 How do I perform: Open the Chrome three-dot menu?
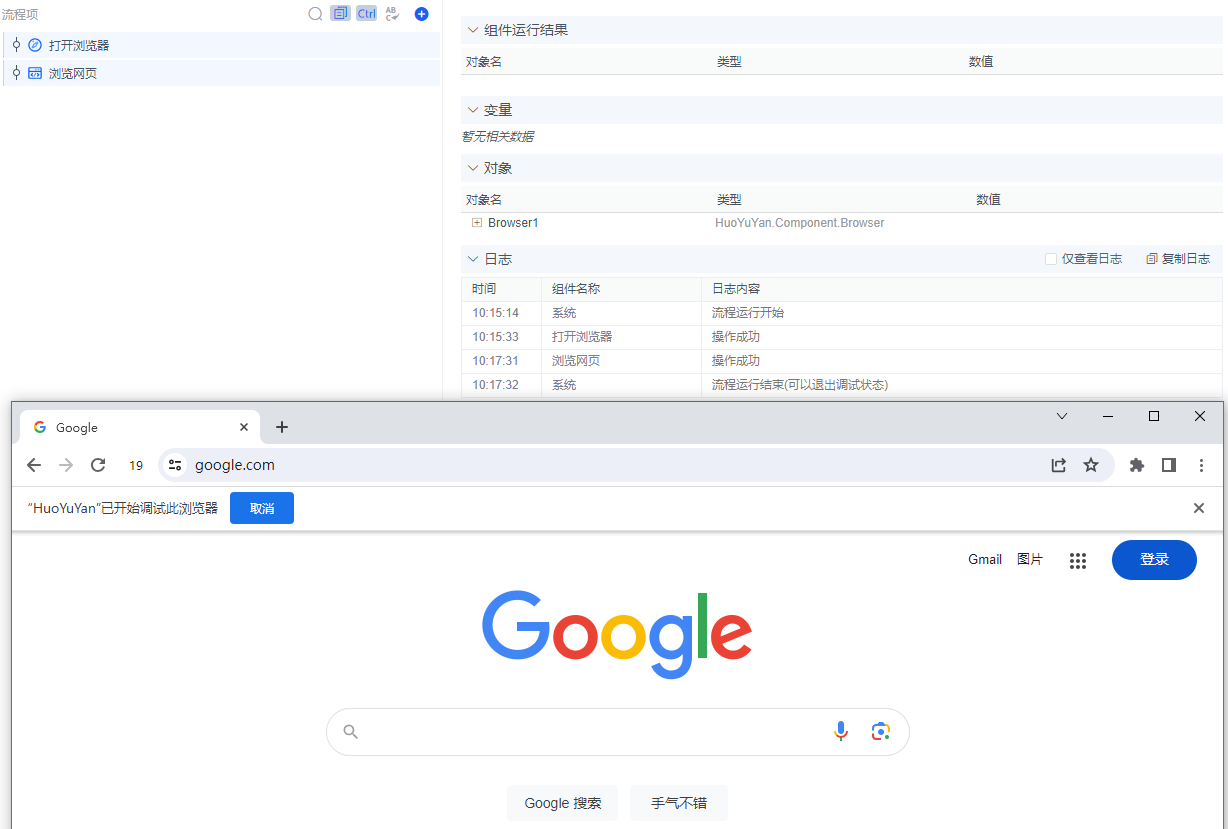point(1201,465)
